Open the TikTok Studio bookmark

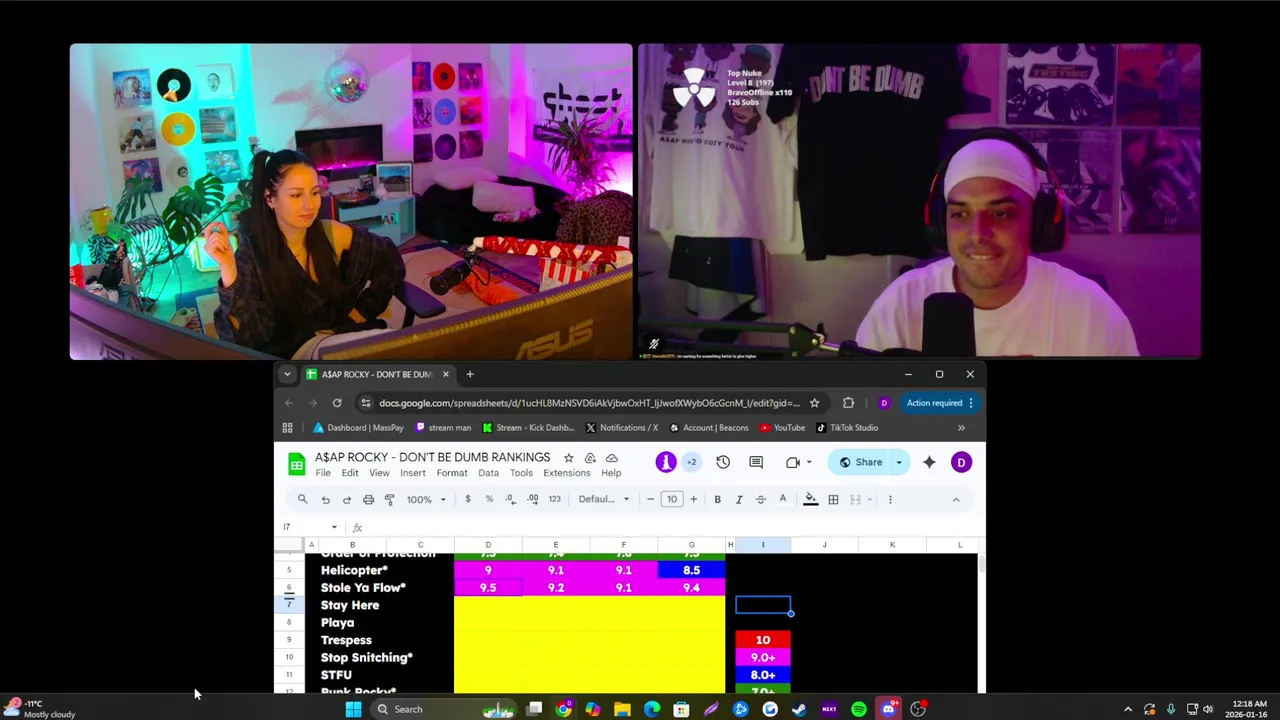pyautogui.click(x=847, y=428)
